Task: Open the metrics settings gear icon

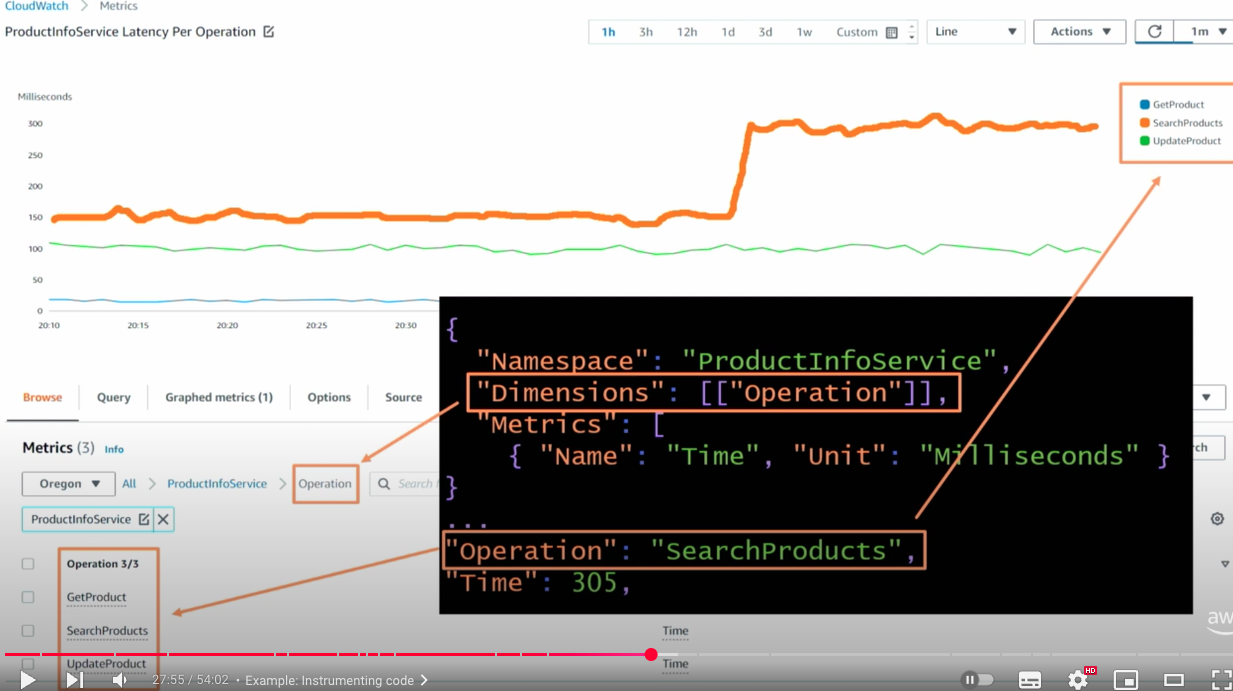Action: pos(1217,519)
